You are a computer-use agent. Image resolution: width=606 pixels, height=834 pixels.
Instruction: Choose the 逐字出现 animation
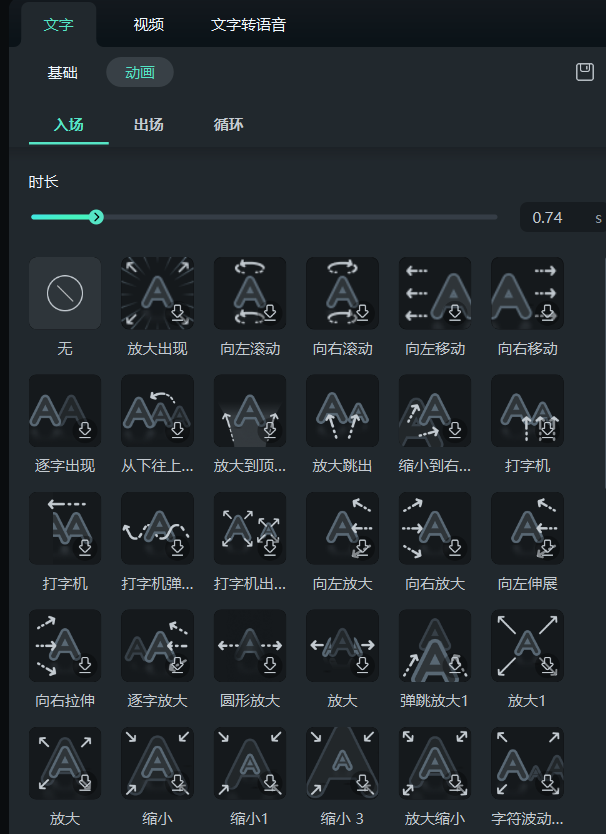click(x=64, y=410)
